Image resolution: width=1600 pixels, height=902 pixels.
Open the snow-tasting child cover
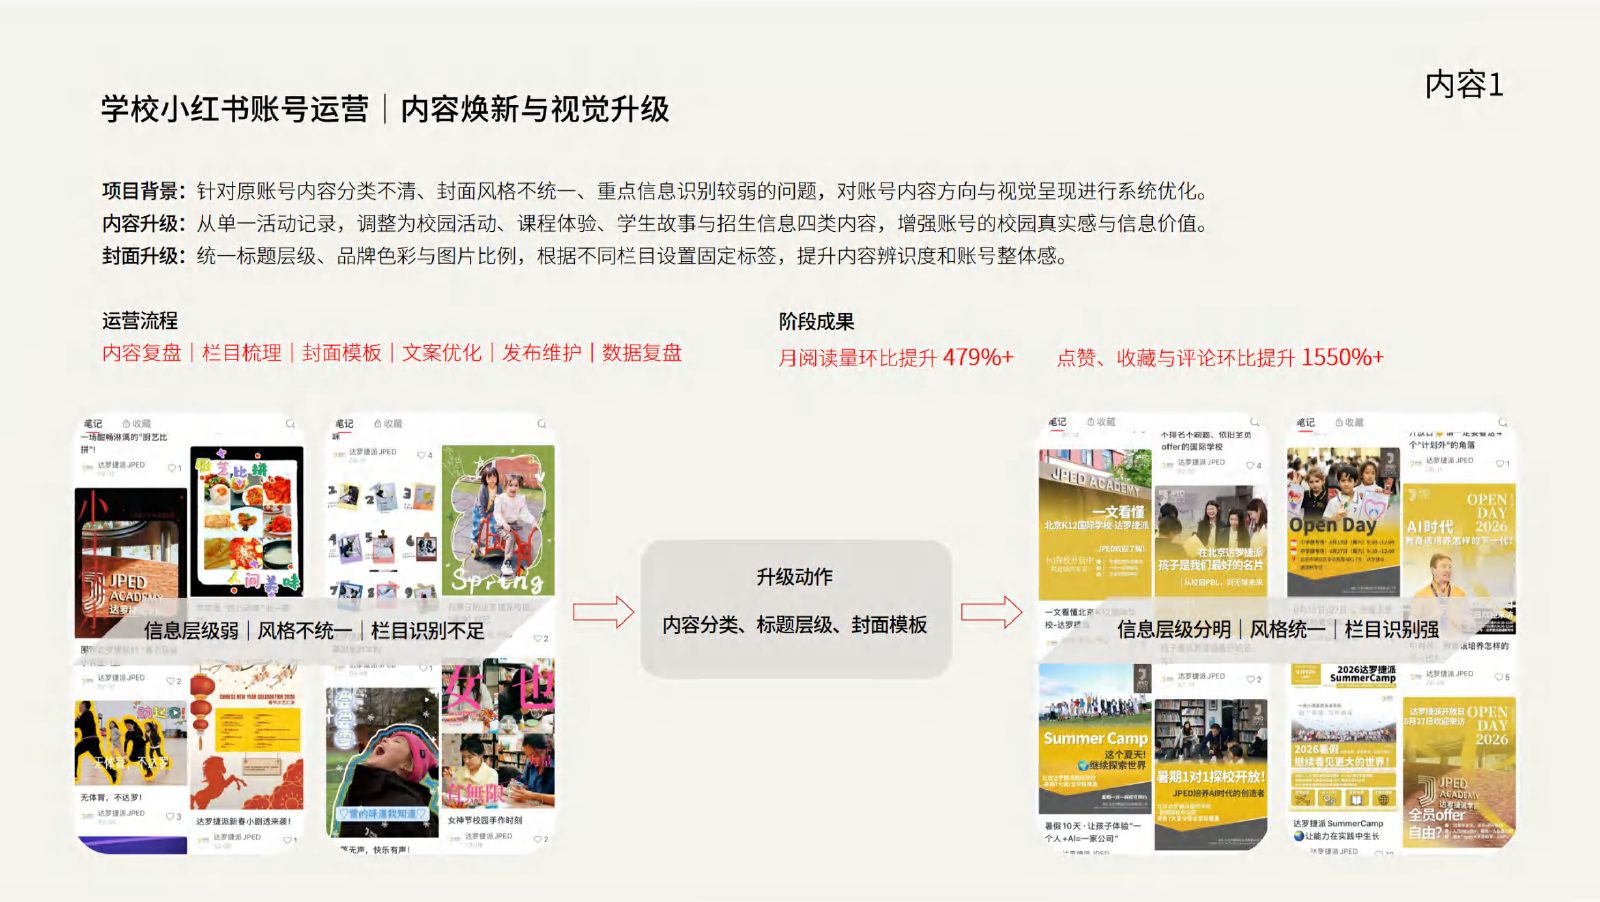pyautogui.click(x=383, y=763)
